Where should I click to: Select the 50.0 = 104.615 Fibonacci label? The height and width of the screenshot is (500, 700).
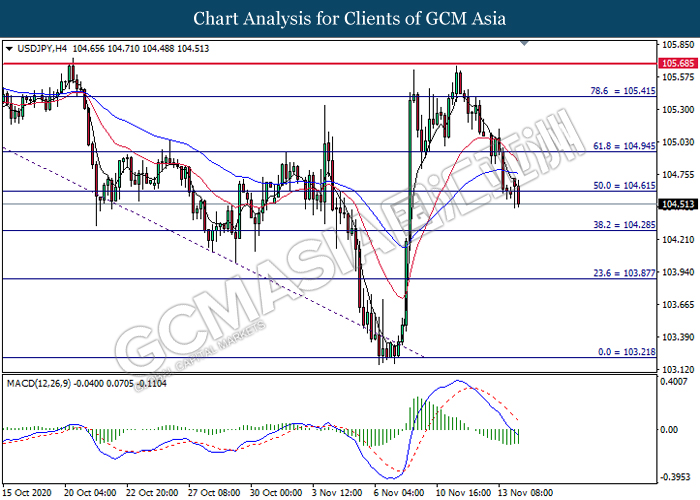[624, 185]
